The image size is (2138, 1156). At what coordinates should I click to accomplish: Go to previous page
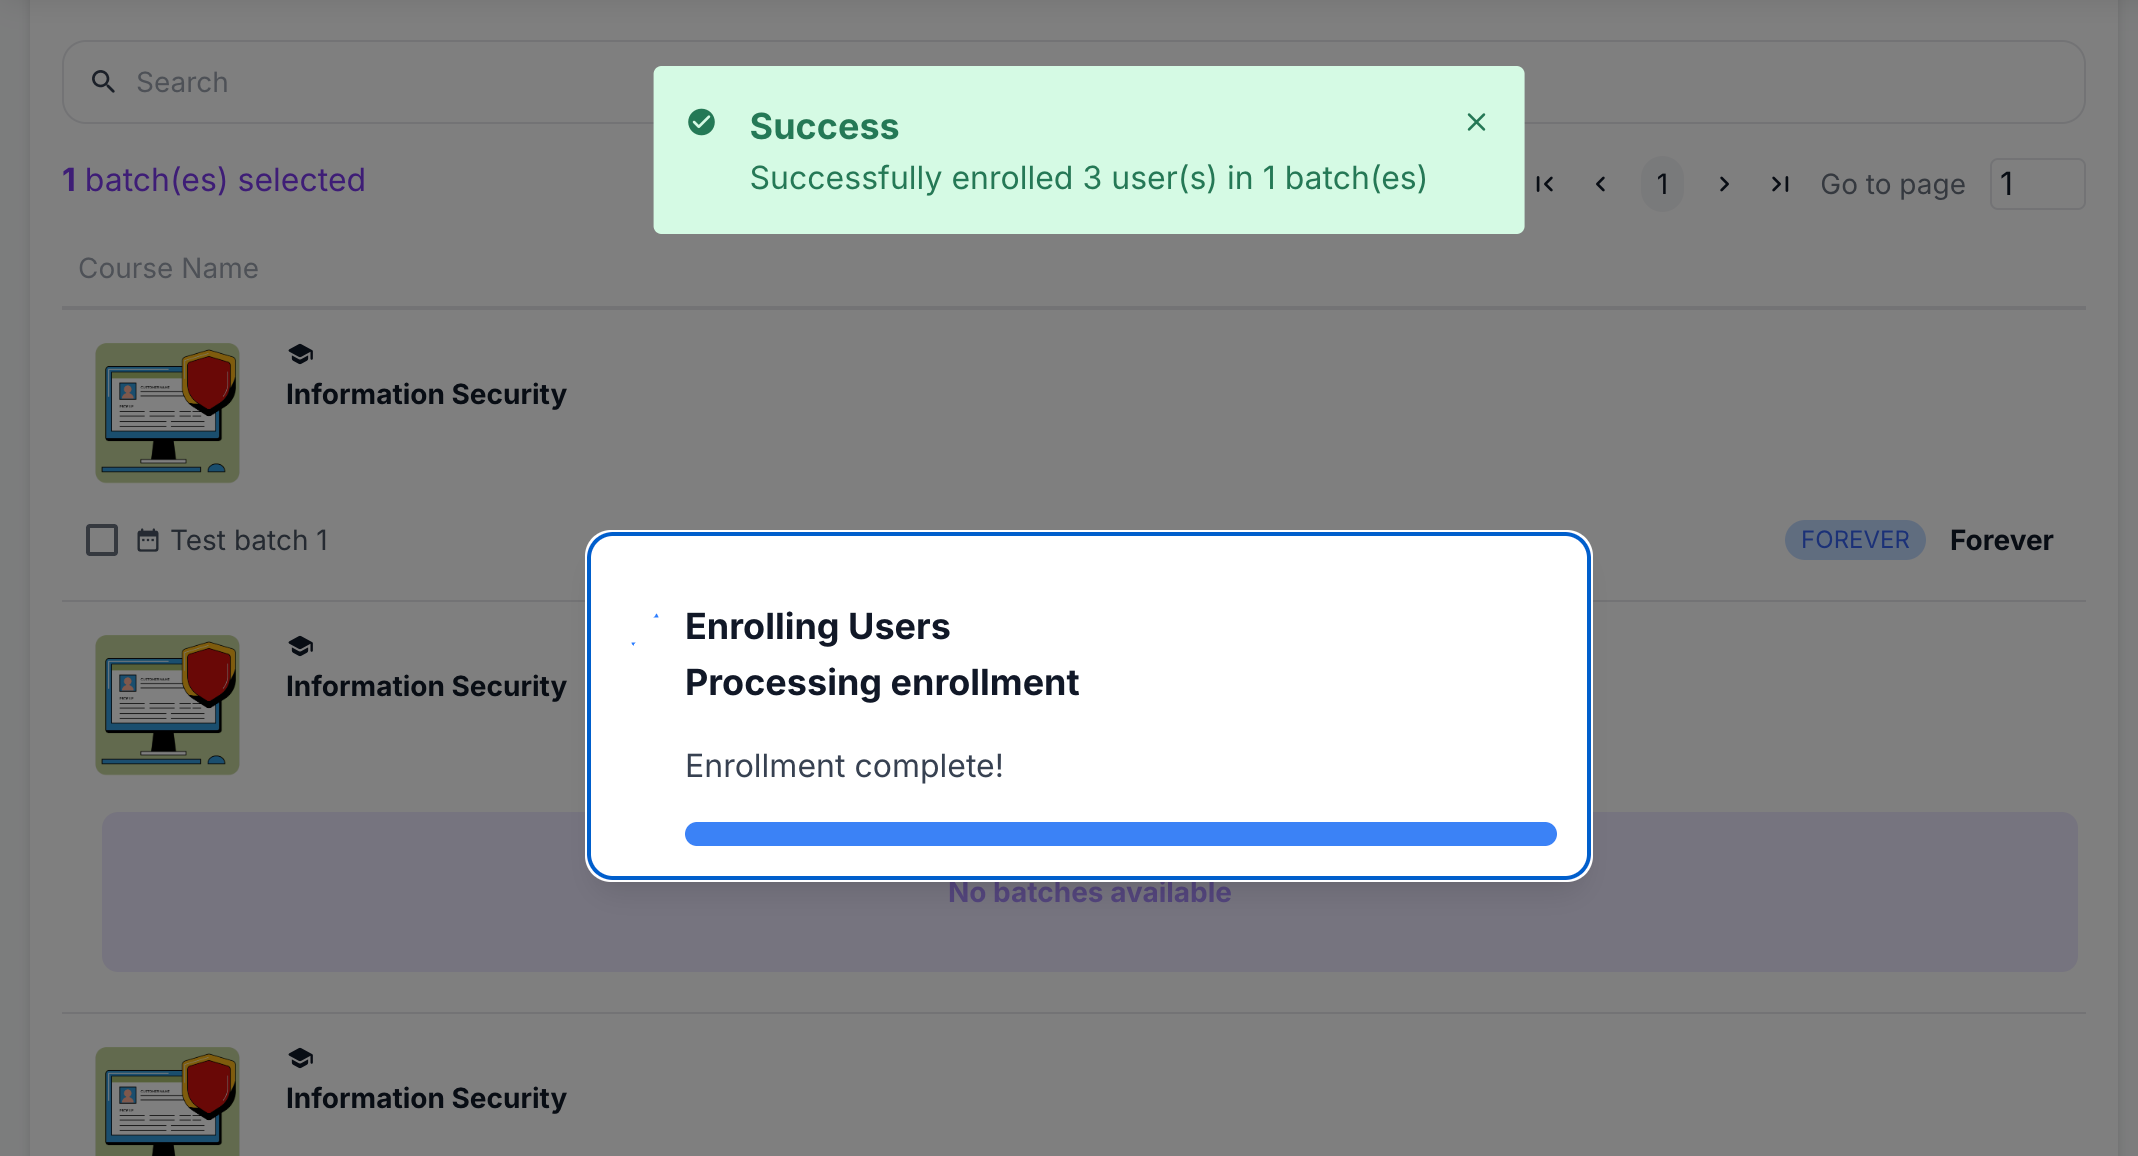point(1601,184)
